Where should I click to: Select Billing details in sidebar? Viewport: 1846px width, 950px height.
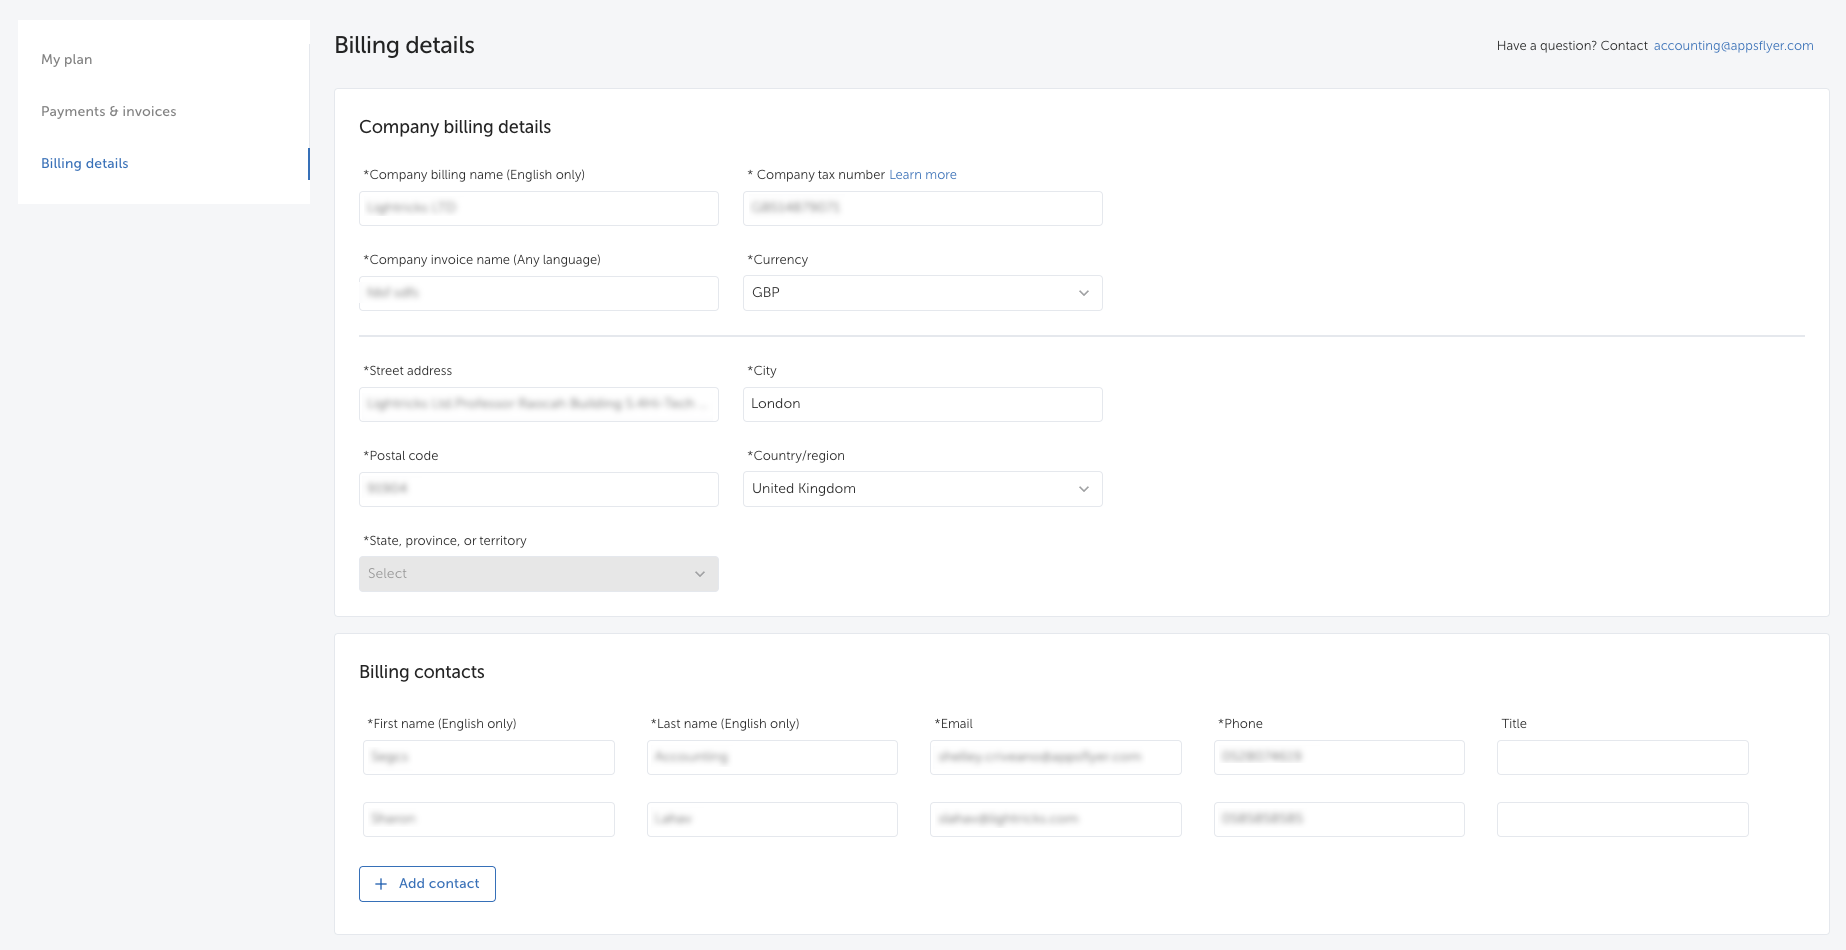click(x=85, y=163)
